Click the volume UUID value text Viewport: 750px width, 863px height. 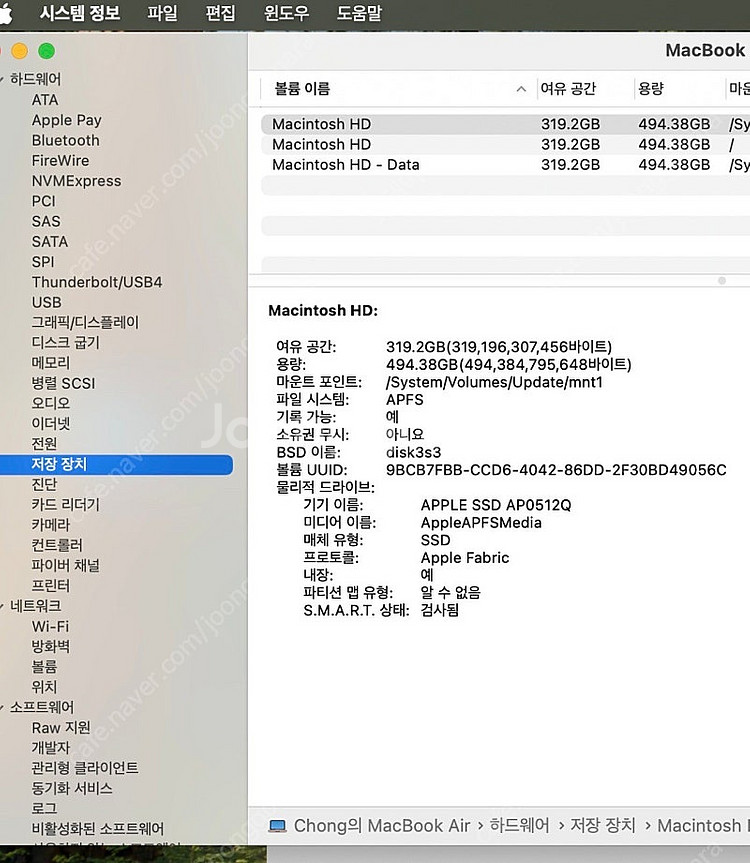coord(556,470)
